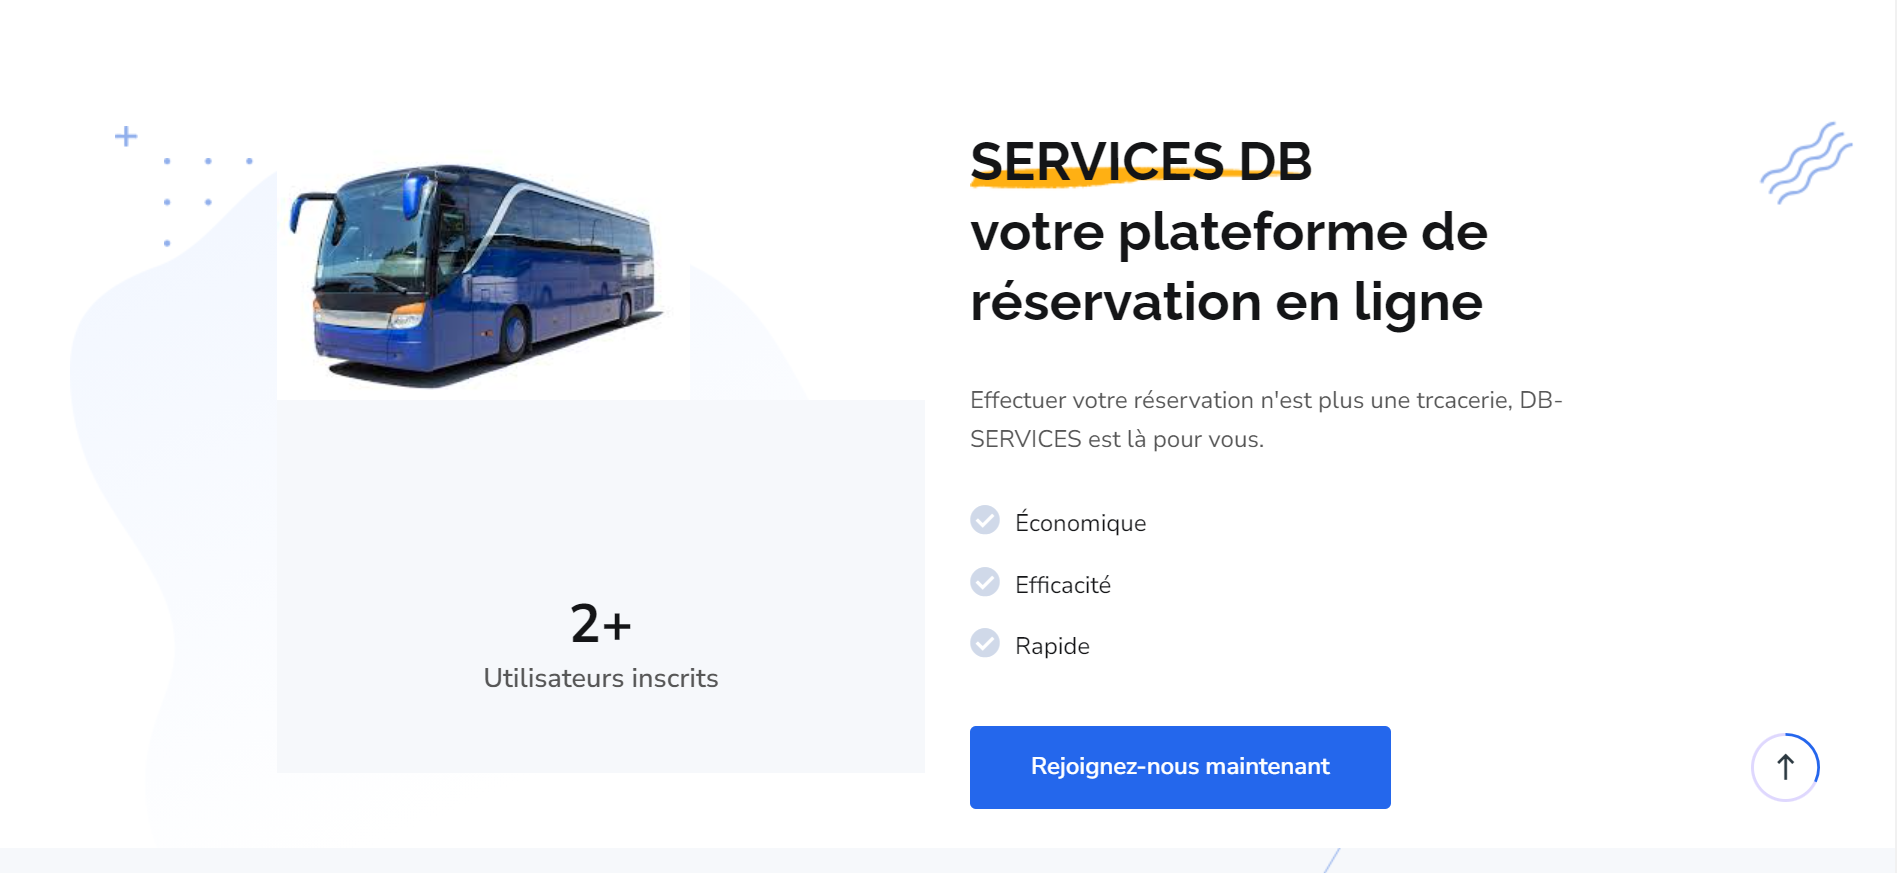Image resolution: width=1897 pixels, height=873 pixels.
Task: Click the gray card below the bus
Action: tap(600, 500)
